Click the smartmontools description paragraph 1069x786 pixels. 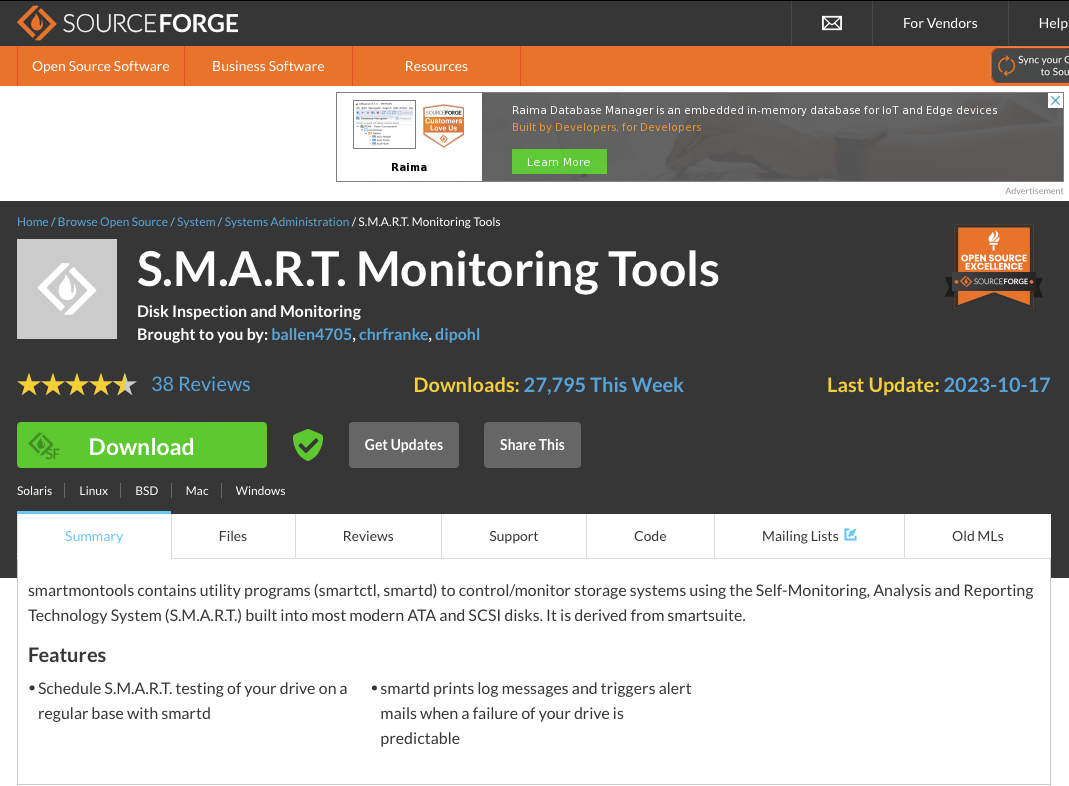[531, 603]
